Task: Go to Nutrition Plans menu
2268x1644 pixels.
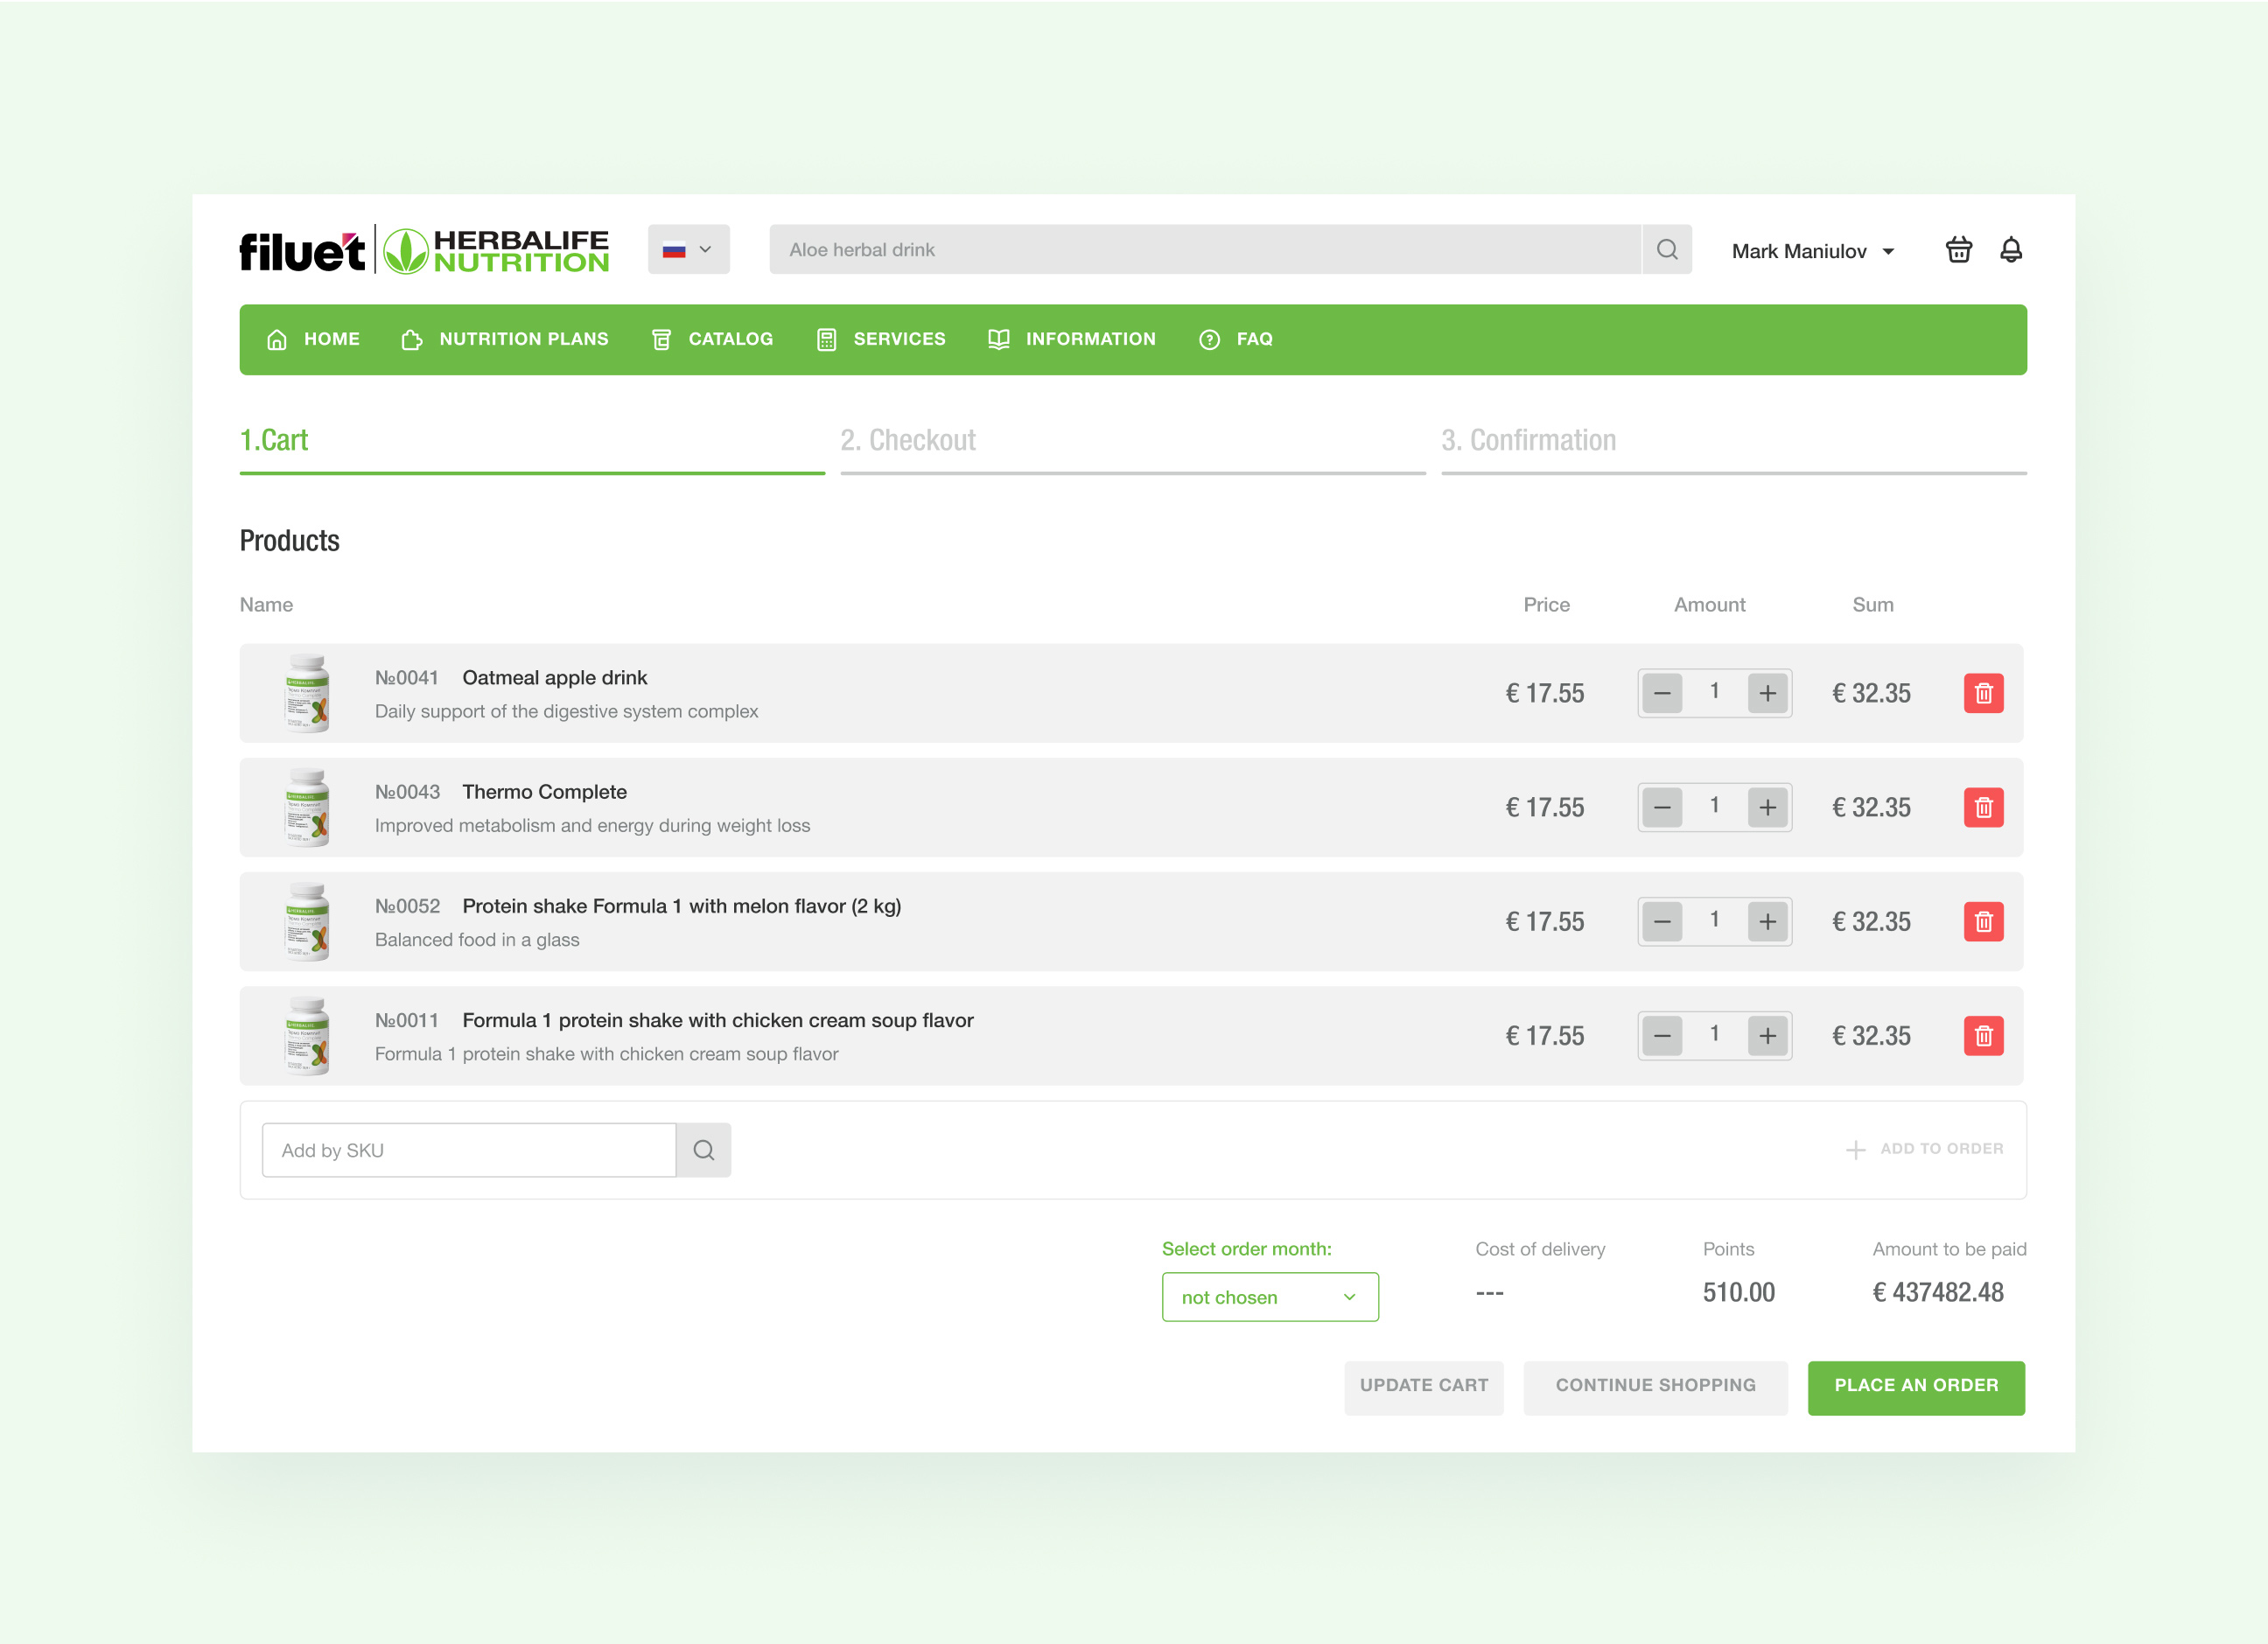Action: tap(505, 339)
